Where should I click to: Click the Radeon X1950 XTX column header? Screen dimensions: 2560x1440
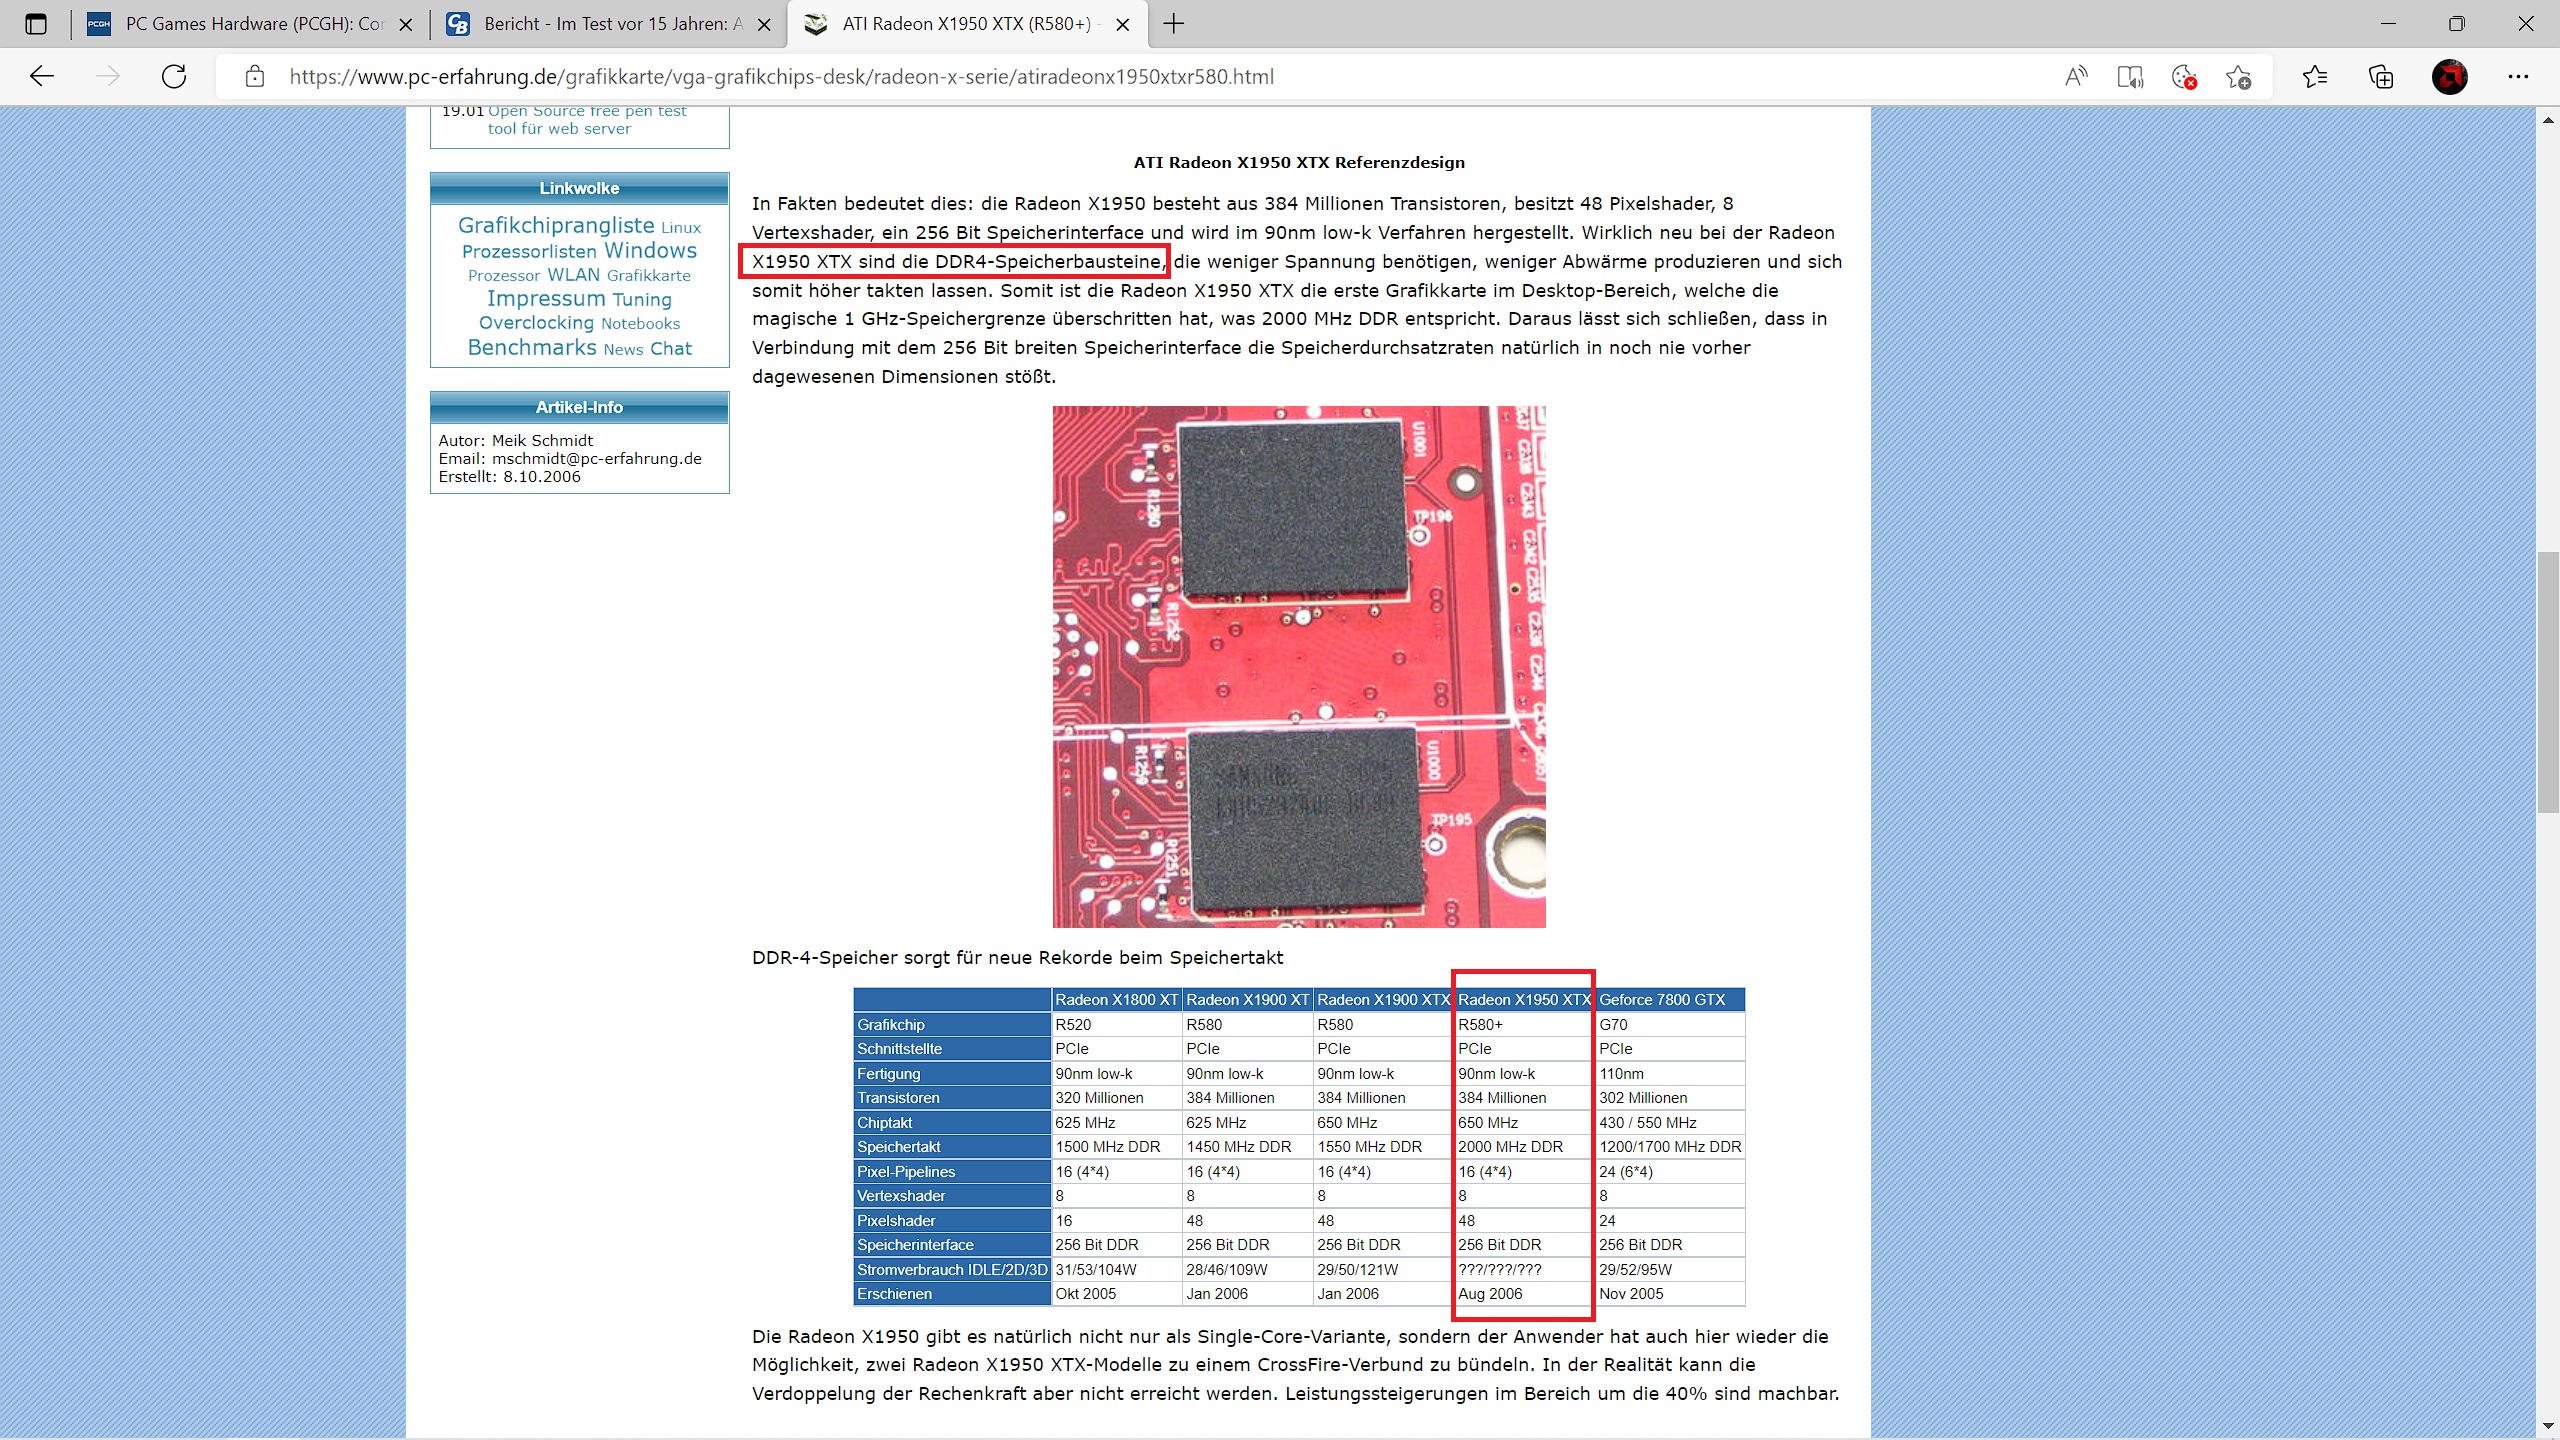tap(1524, 1000)
